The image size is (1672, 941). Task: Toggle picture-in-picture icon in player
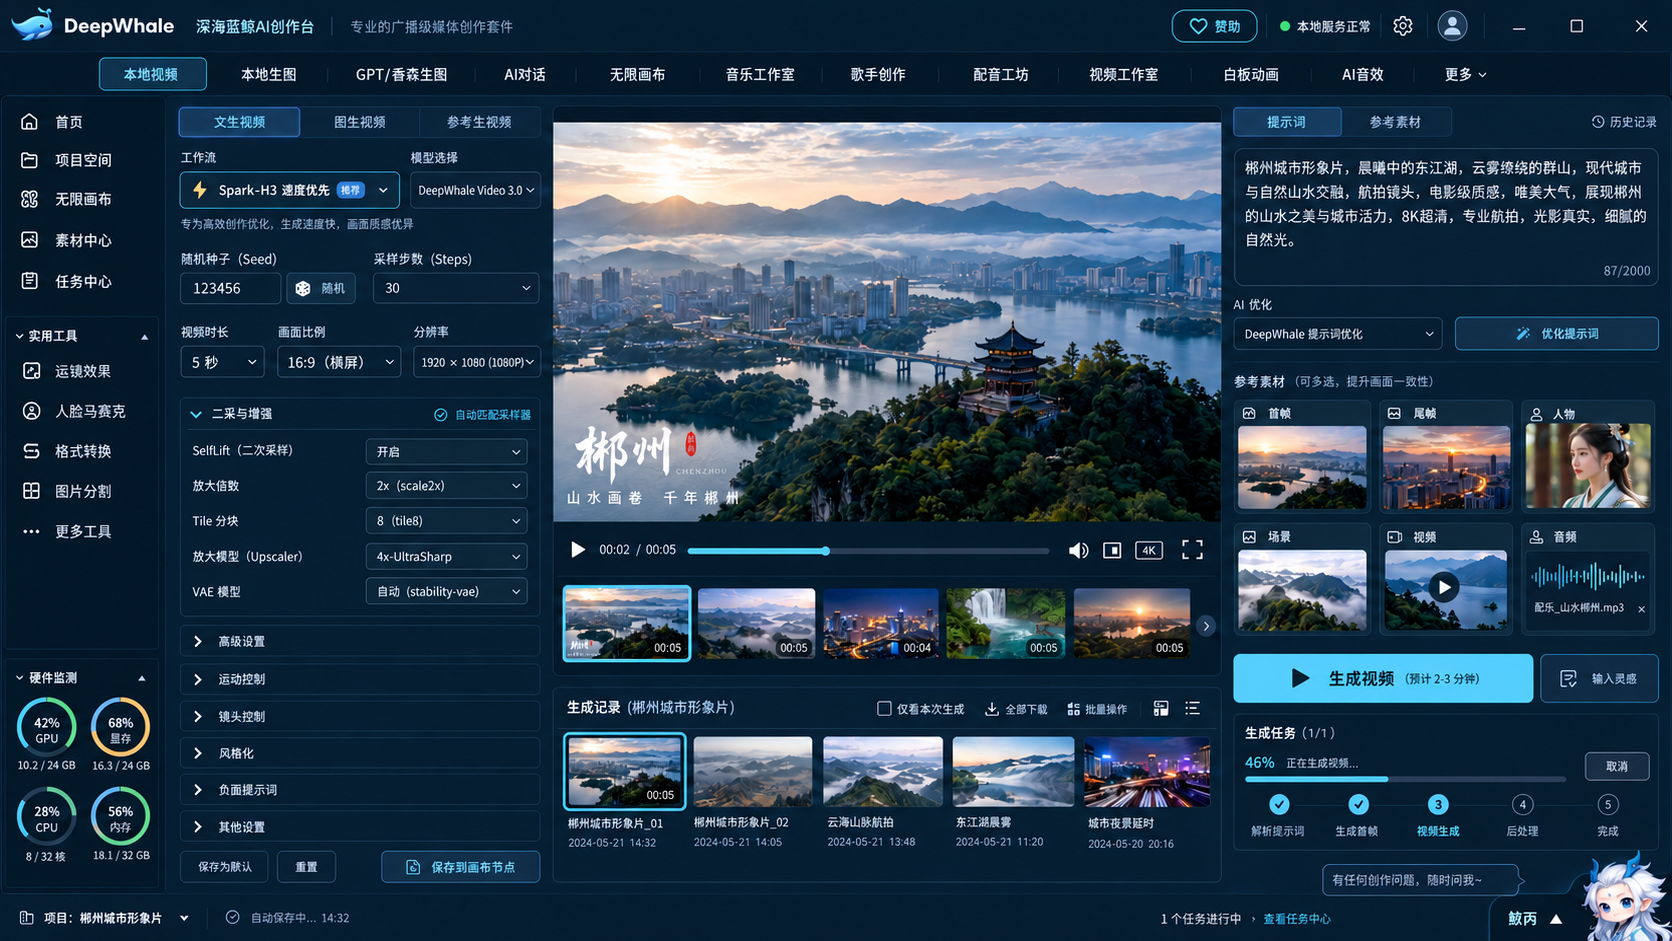click(1112, 550)
